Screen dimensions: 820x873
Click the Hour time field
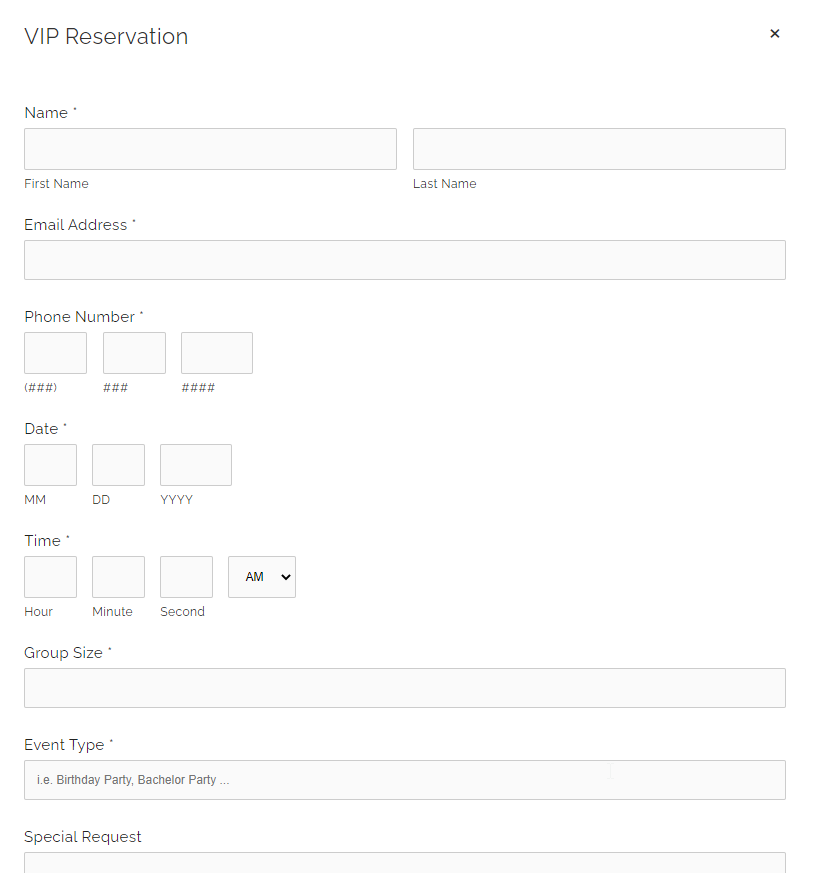pyautogui.click(x=50, y=577)
